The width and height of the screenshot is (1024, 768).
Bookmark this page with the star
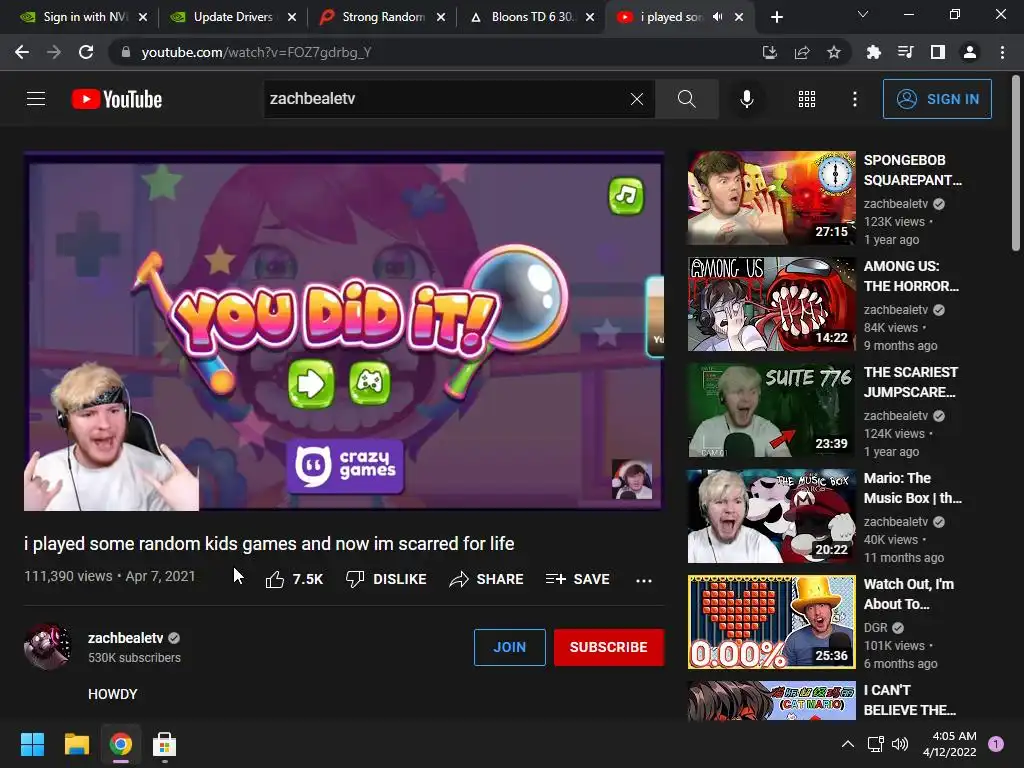834,52
